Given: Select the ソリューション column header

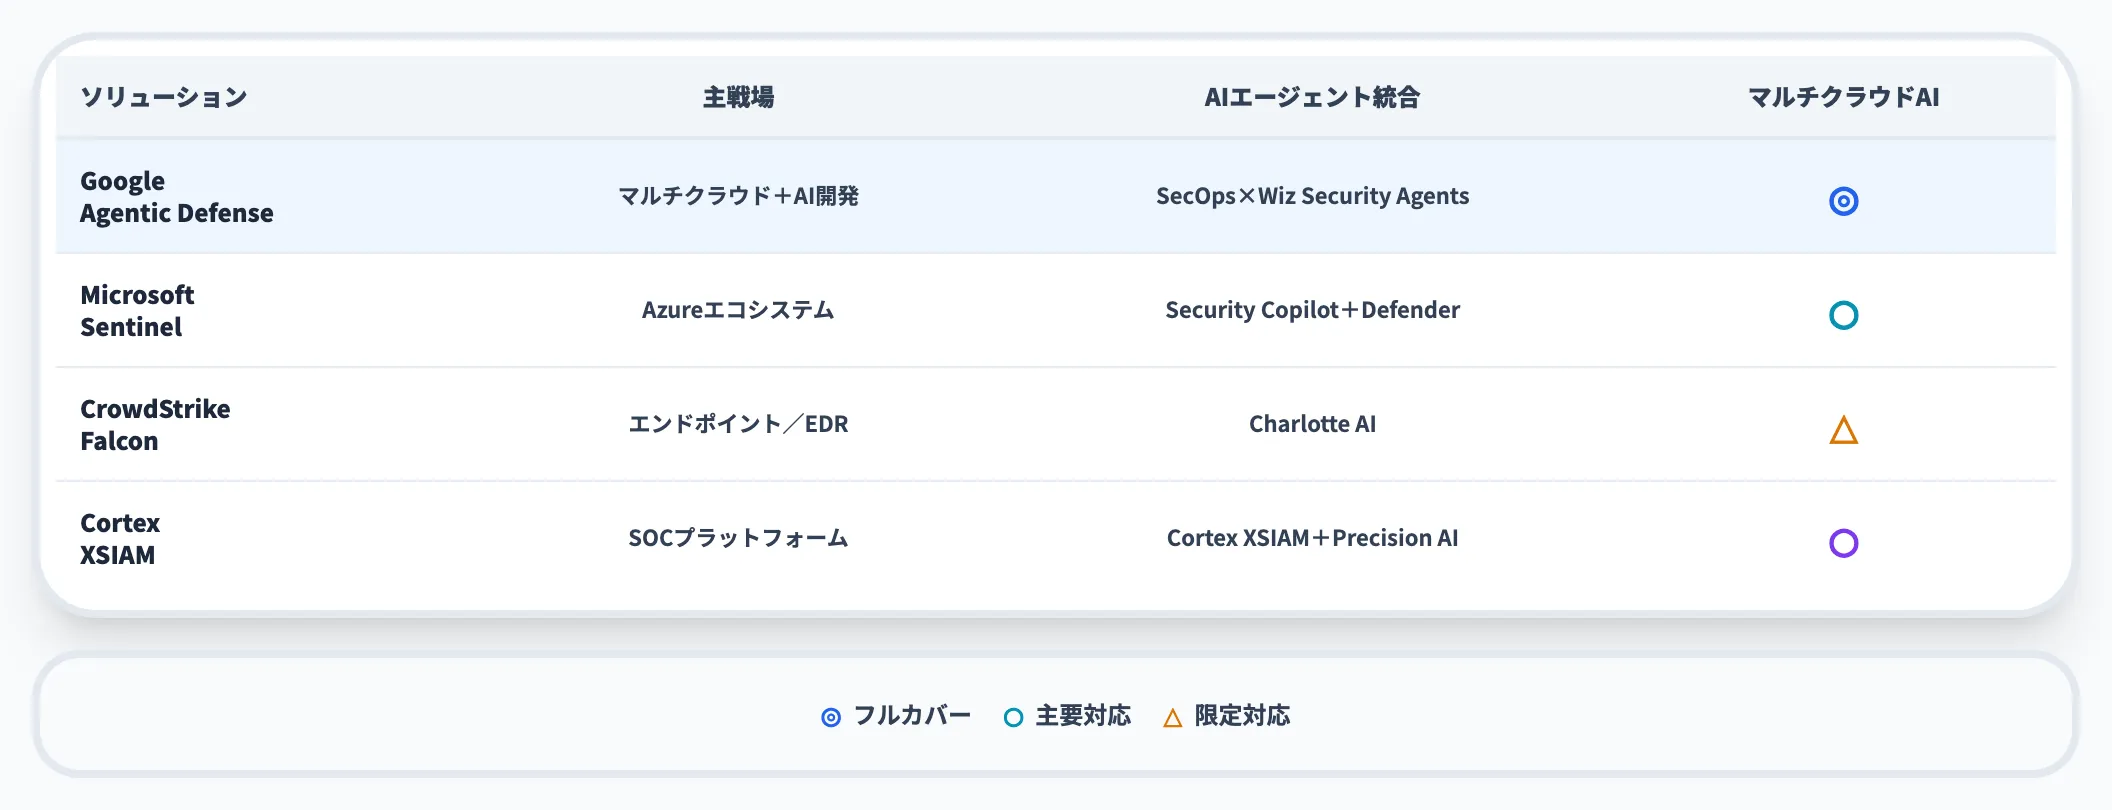Looking at the screenshot, I should 164,97.
